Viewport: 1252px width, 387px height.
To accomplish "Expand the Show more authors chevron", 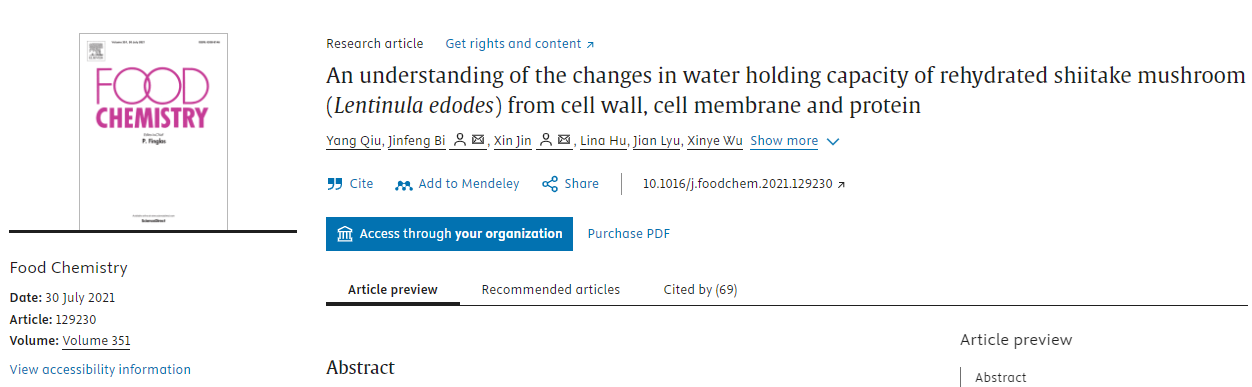I will (x=833, y=142).
